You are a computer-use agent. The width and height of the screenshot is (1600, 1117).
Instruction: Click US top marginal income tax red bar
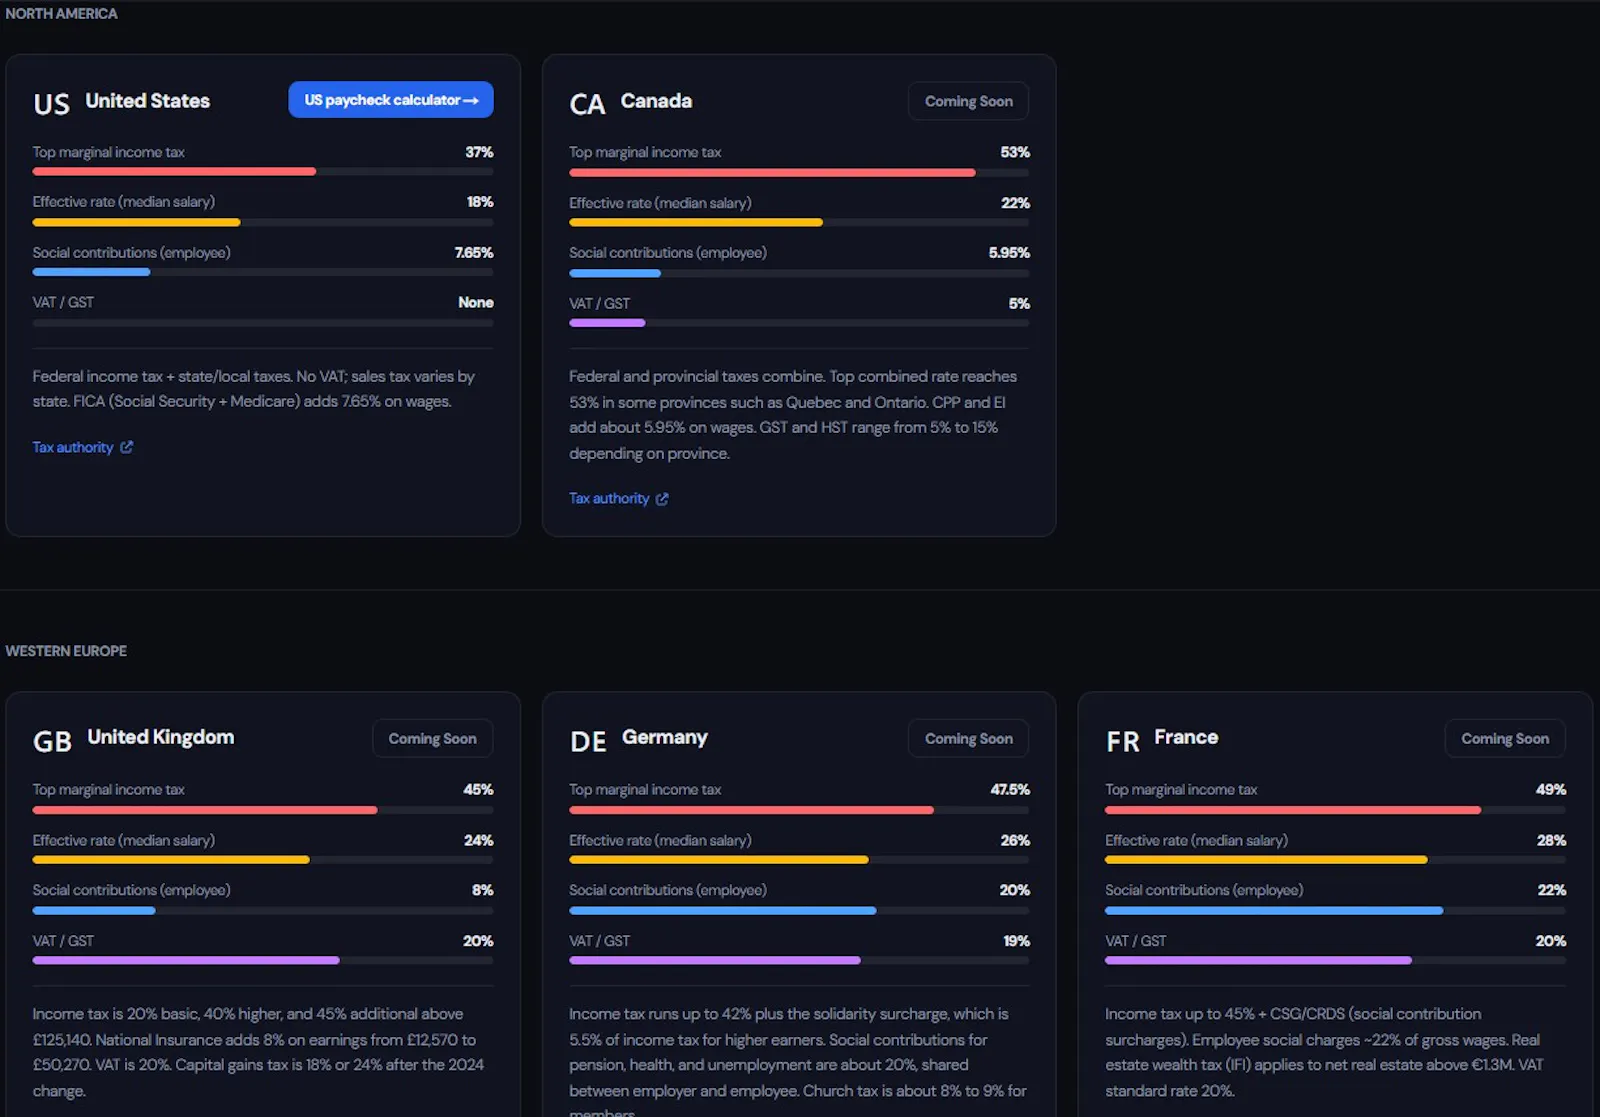pos(174,172)
